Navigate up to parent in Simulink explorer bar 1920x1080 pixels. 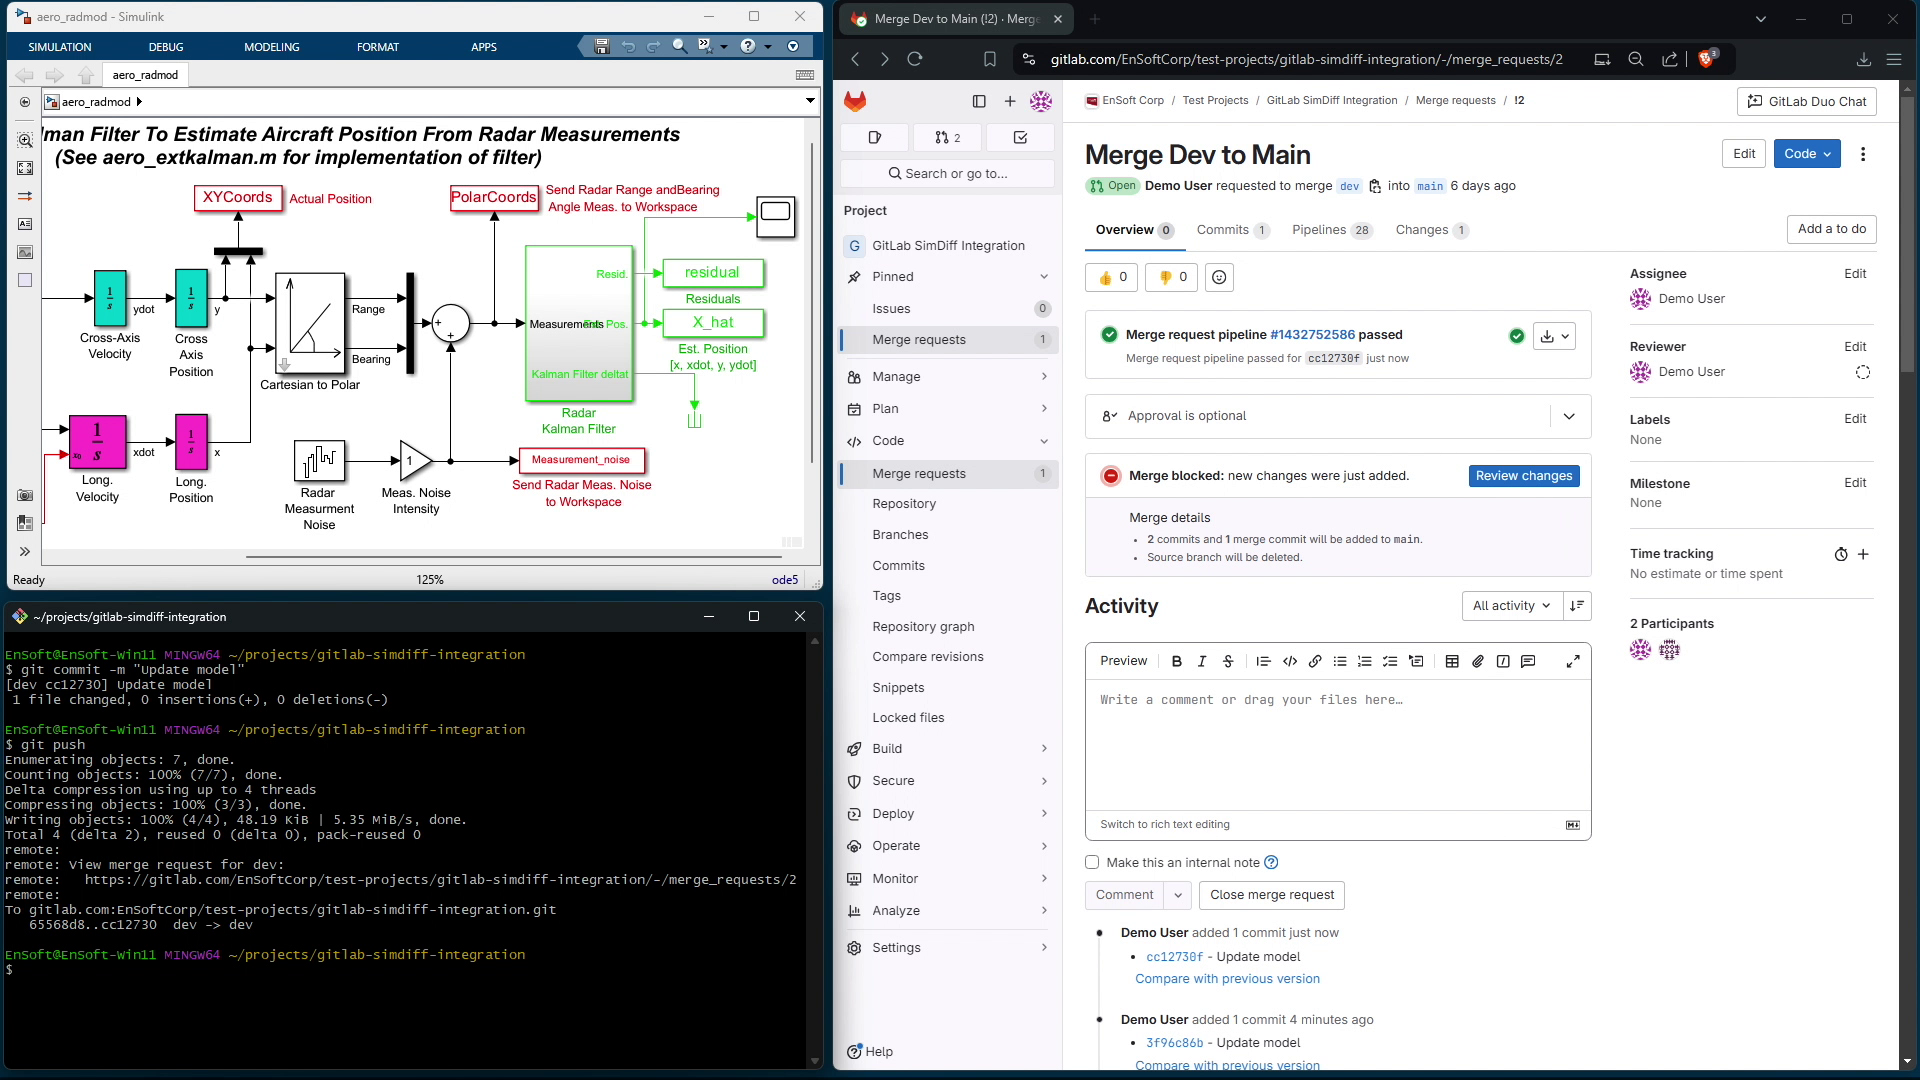pos(86,75)
